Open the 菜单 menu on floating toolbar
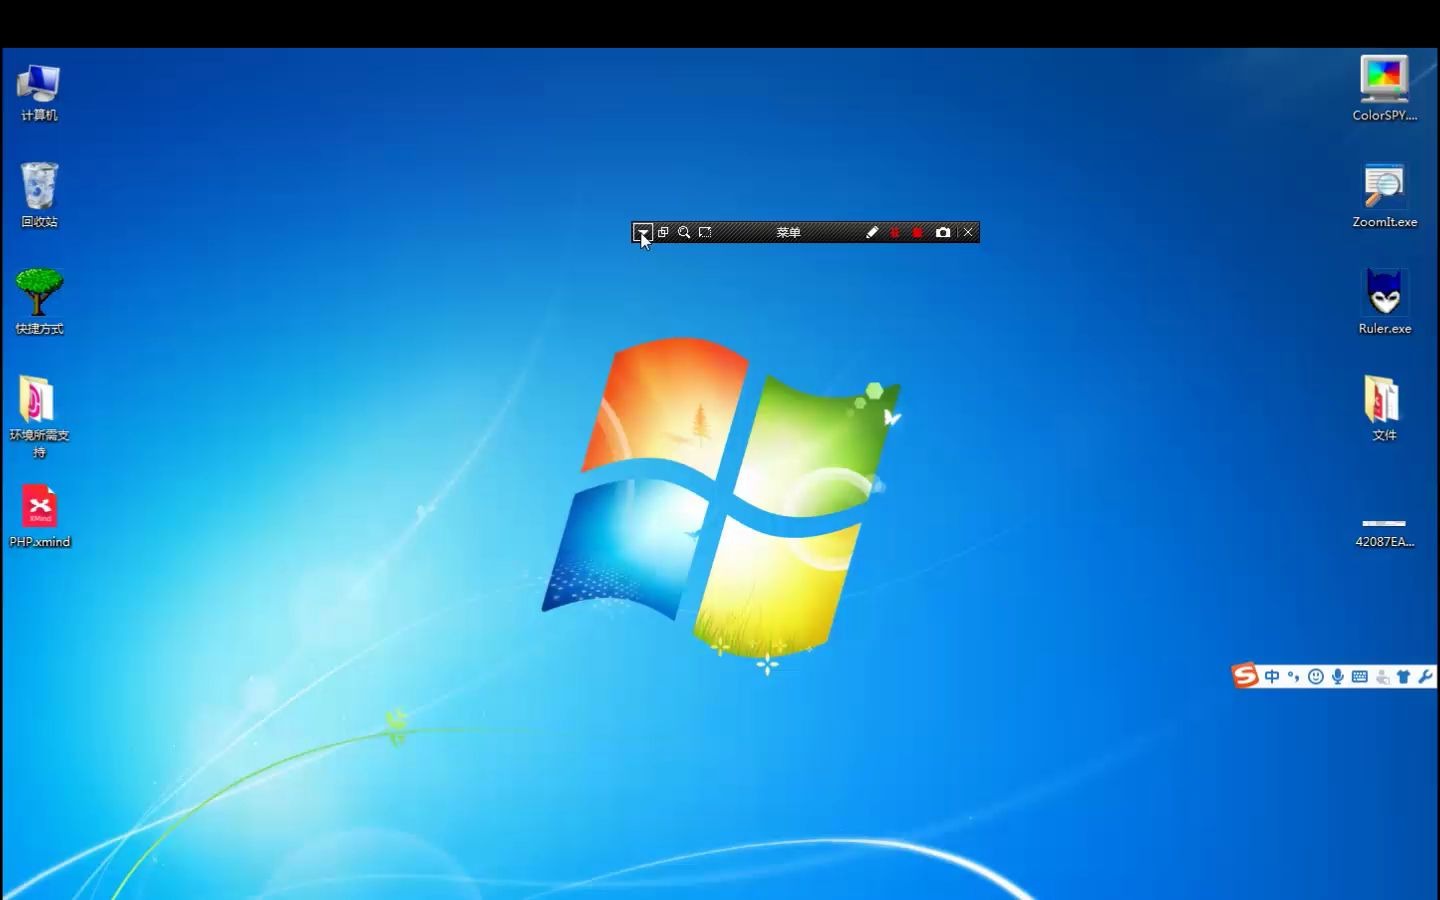1440x900 pixels. [x=788, y=232]
